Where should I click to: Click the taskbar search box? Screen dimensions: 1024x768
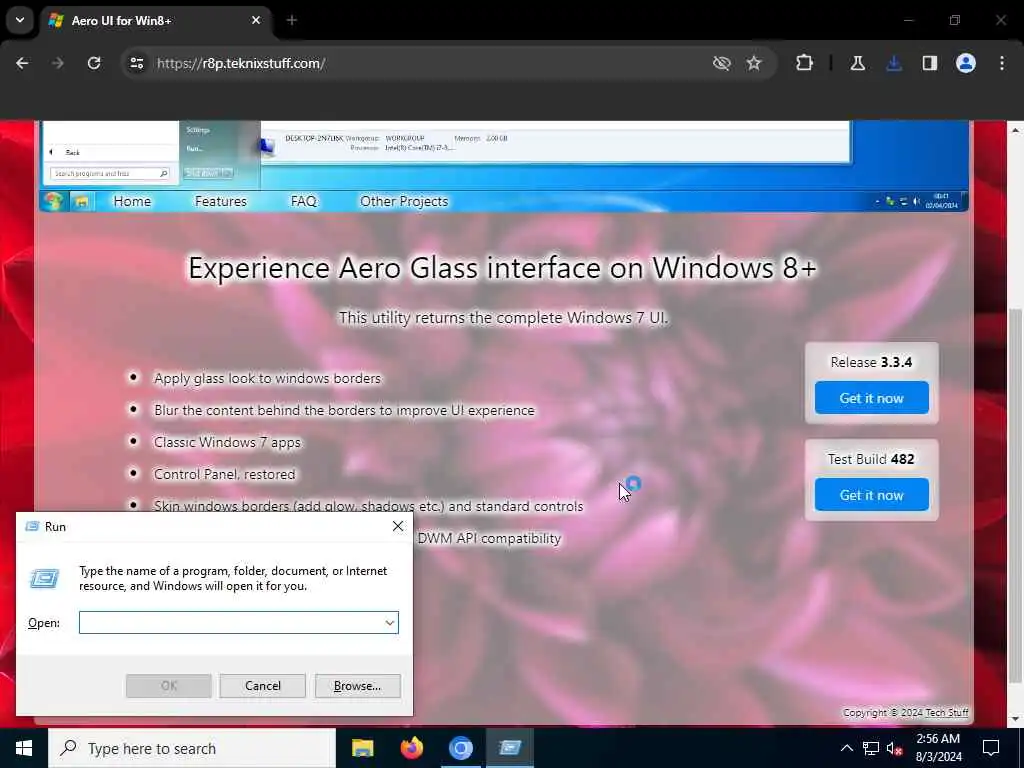(x=192, y=748)
